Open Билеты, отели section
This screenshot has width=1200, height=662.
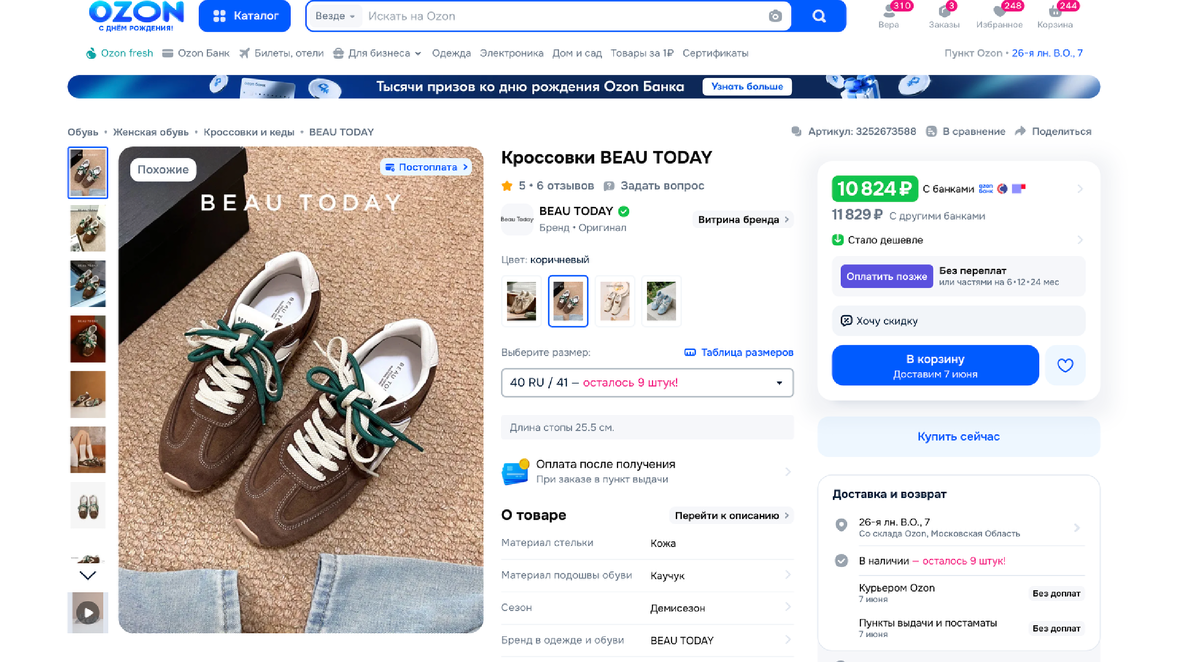coord(281,53)
